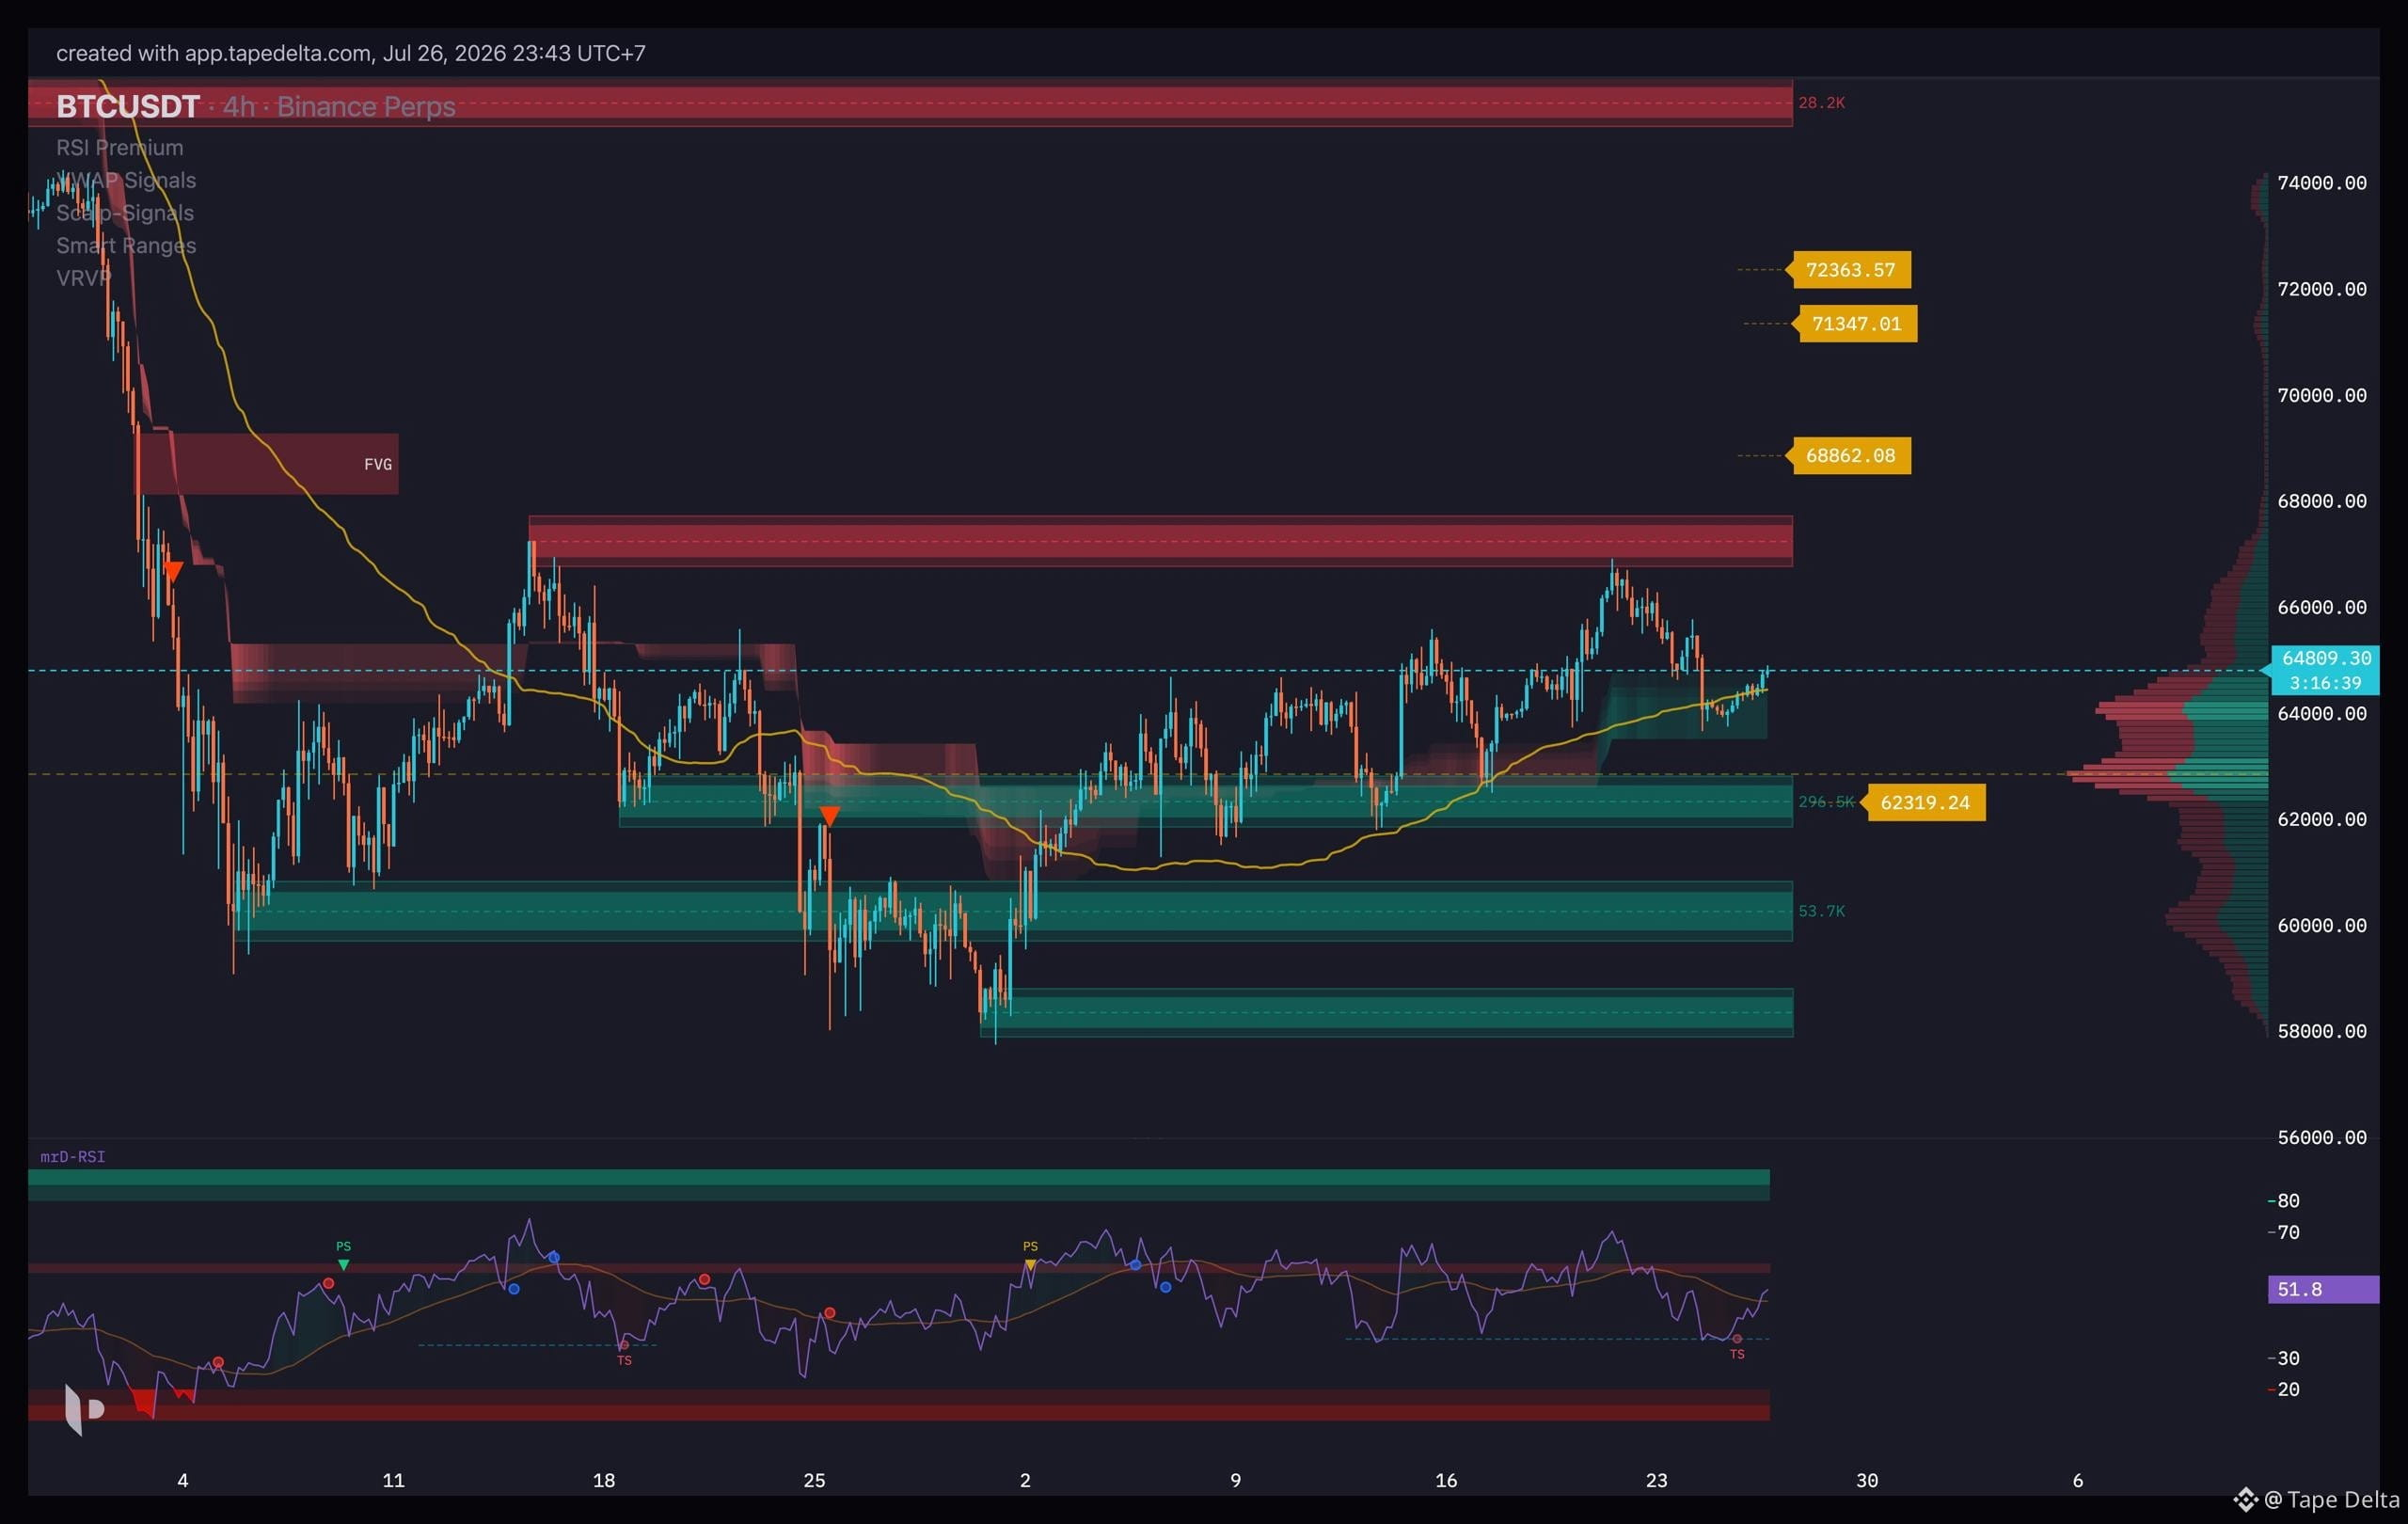Click the 28.2K volume label on the top red zone
The width and height of the screenshot is (2408, 1524).
[1821, 103]
